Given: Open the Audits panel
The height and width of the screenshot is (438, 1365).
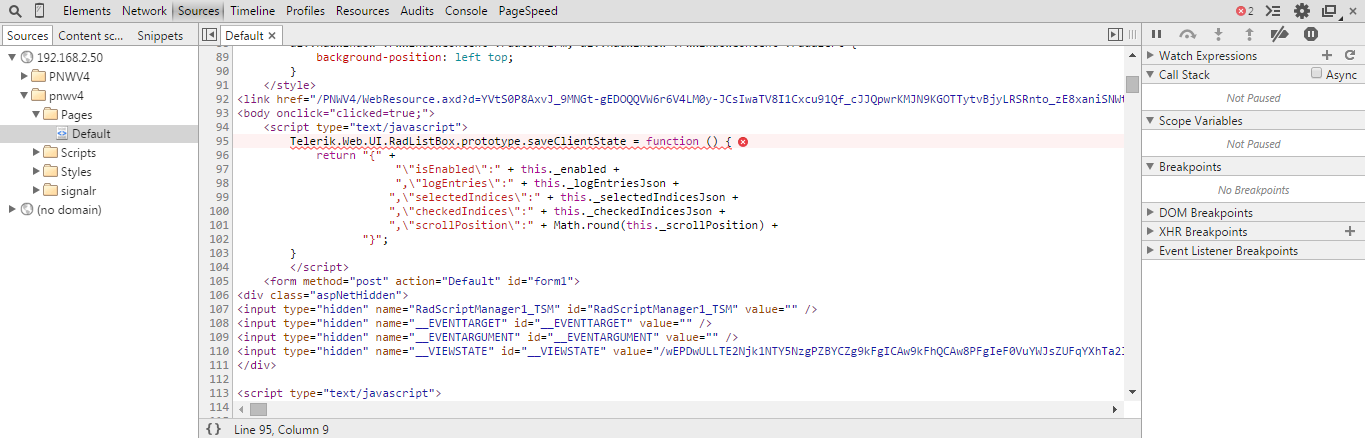Looking at the screenshot, I should click(x=417, y=11).
